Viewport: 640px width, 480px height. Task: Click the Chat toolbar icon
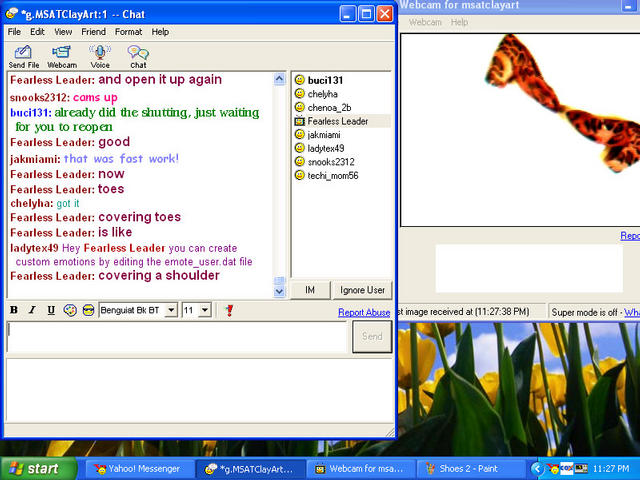tap(138, 57)
